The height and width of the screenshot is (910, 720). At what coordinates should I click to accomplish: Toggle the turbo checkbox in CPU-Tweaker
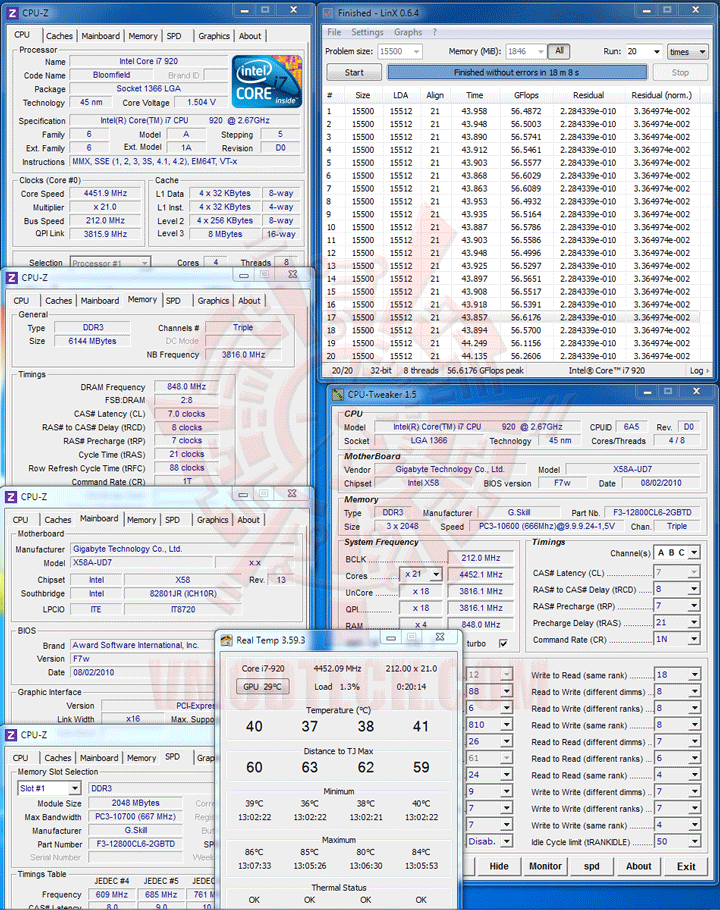(503, 643)
